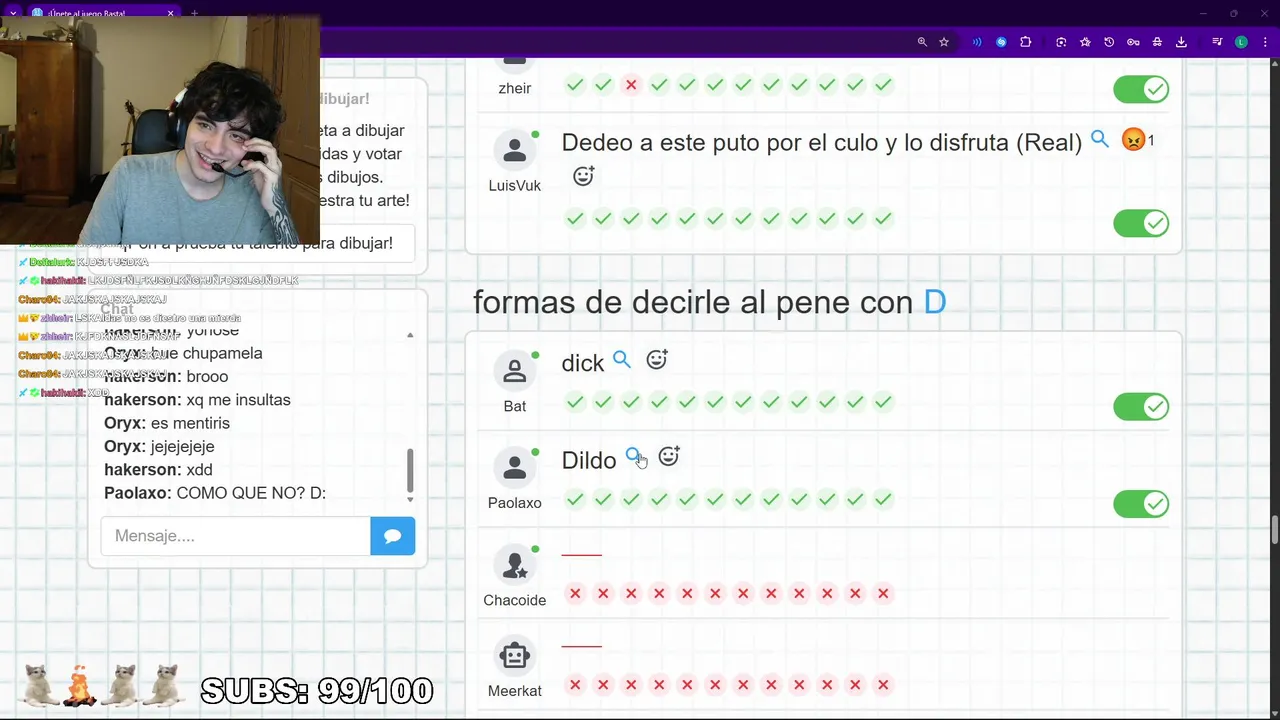This screenshot has width=1280, height=720.
Task: Search LuisVuk's answer with the magnifier icon
Action: coord(1100,140)
